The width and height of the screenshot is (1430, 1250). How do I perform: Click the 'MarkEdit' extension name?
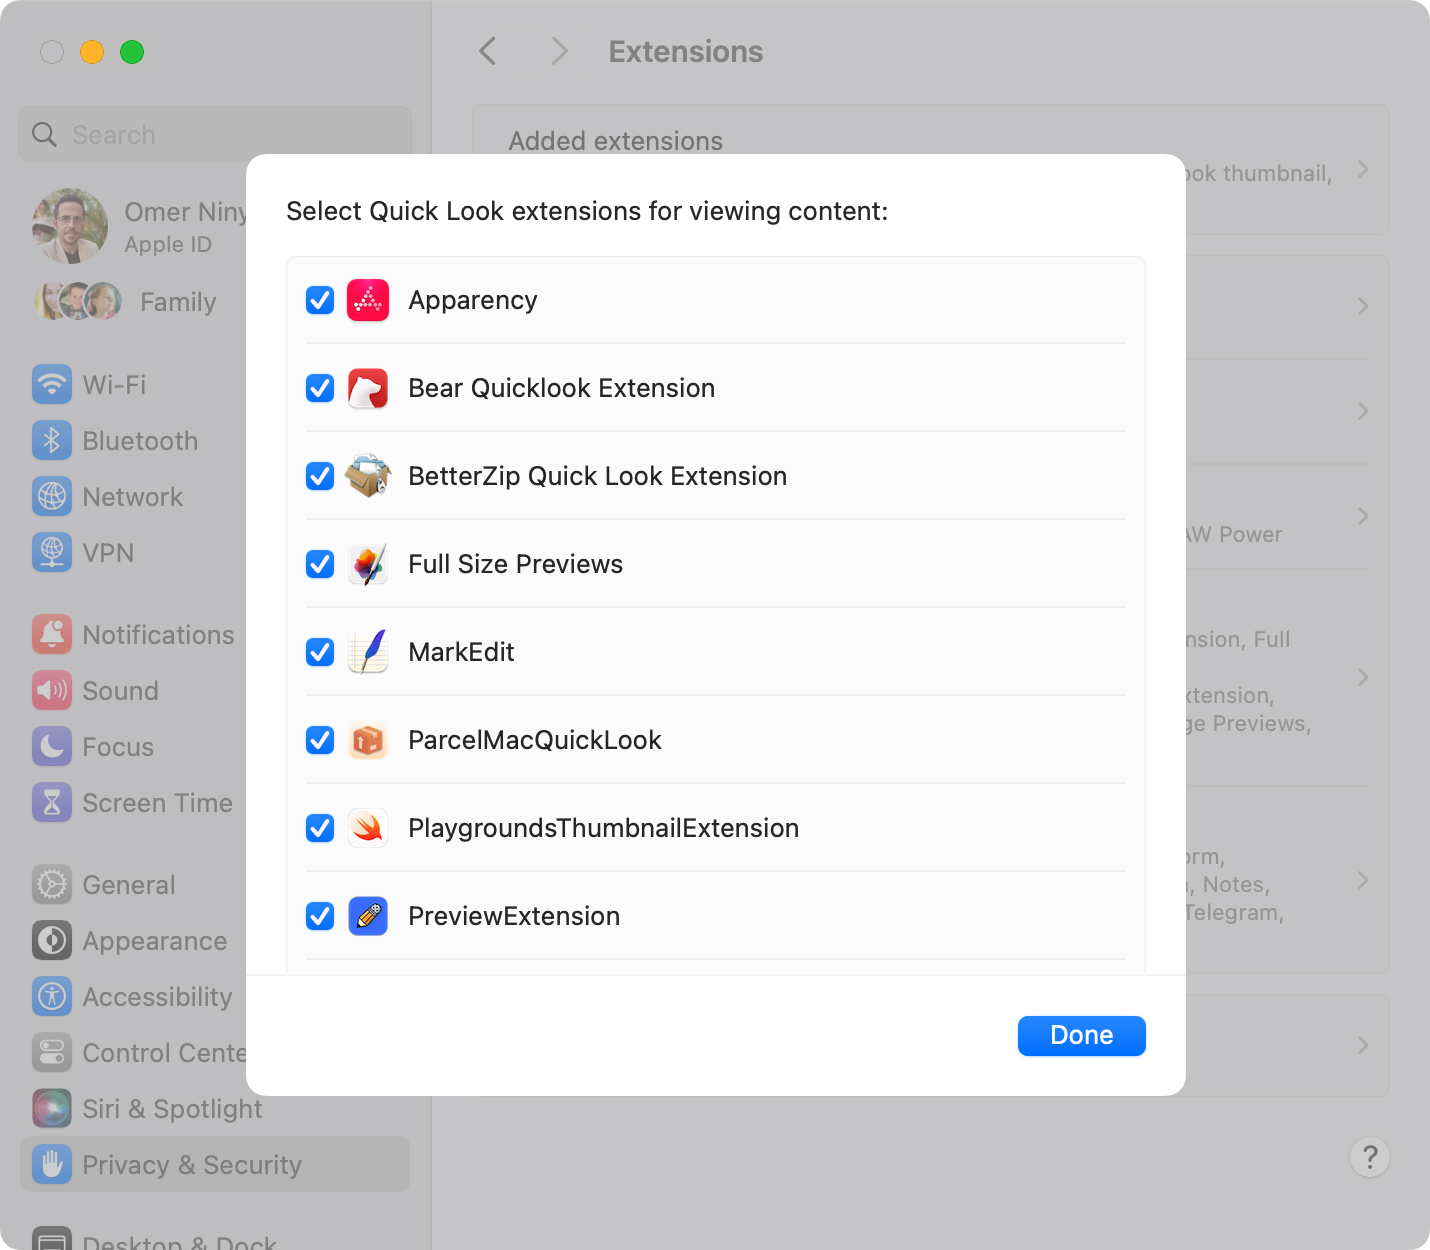pyautogui.click(x=462, y=652)
